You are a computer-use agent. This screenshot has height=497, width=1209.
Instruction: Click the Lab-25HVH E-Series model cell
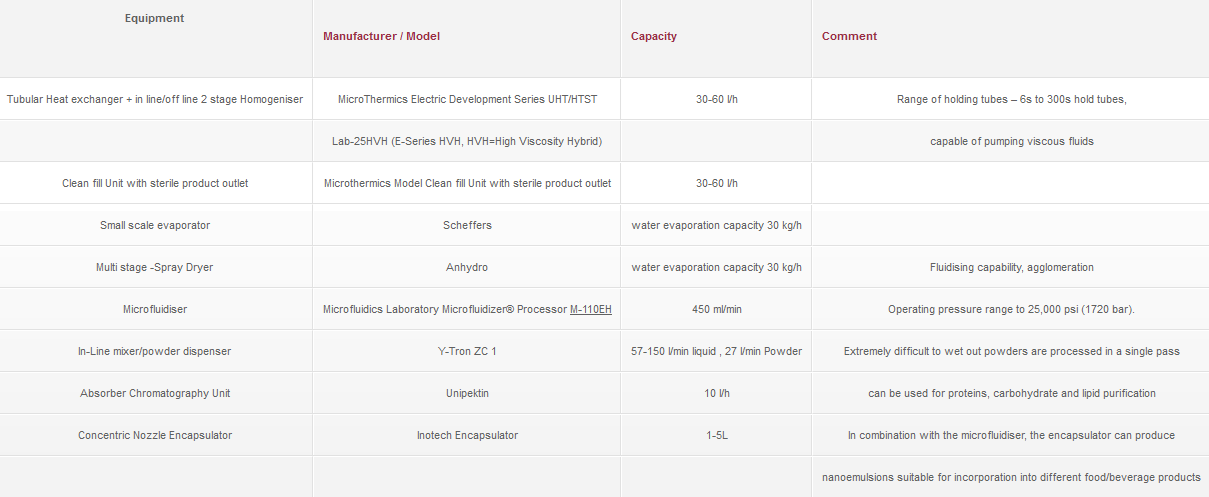[467, 142]
